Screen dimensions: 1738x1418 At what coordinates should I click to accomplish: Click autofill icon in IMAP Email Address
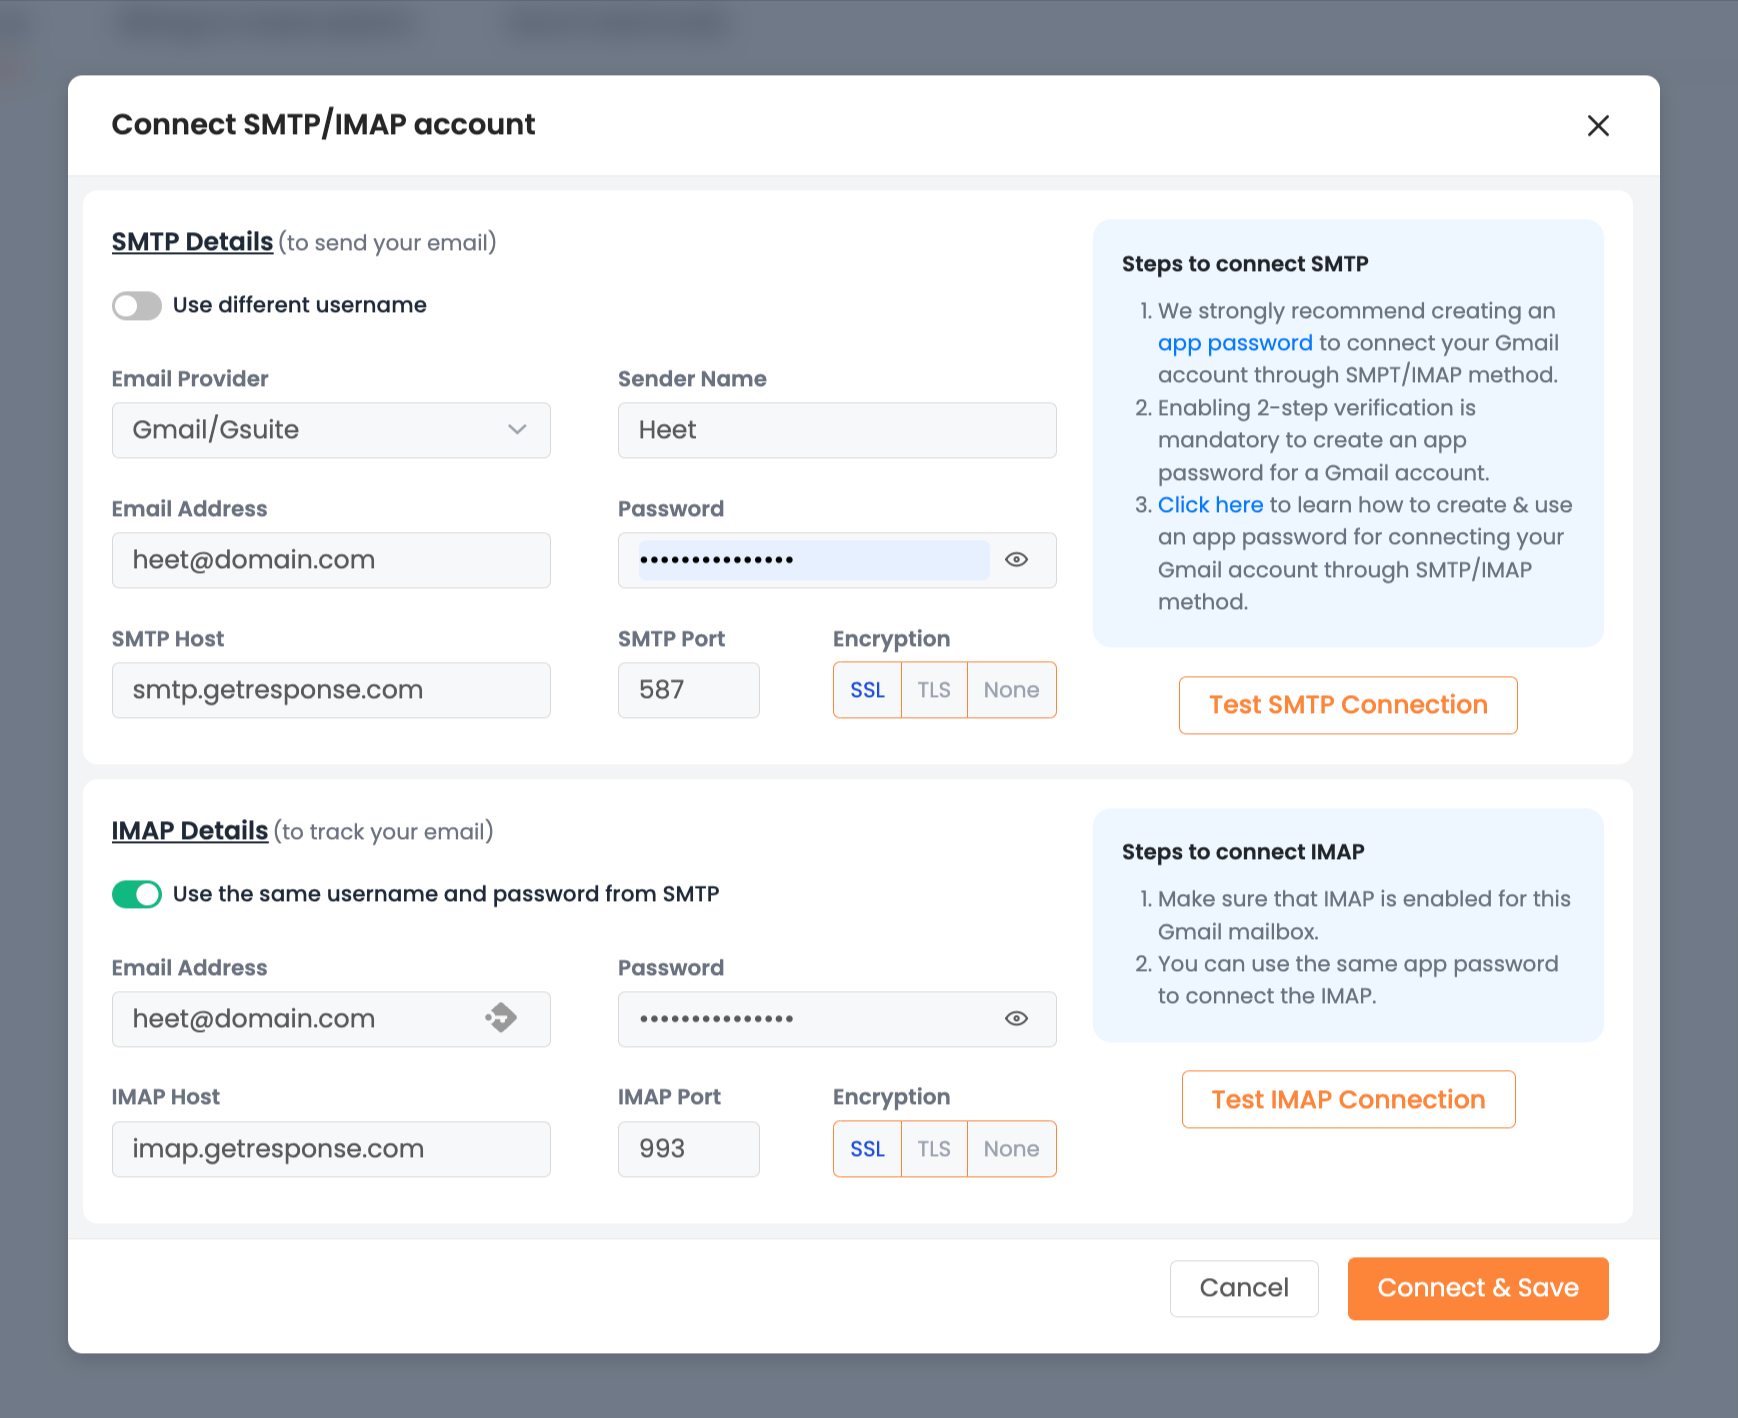(502, 1018)
